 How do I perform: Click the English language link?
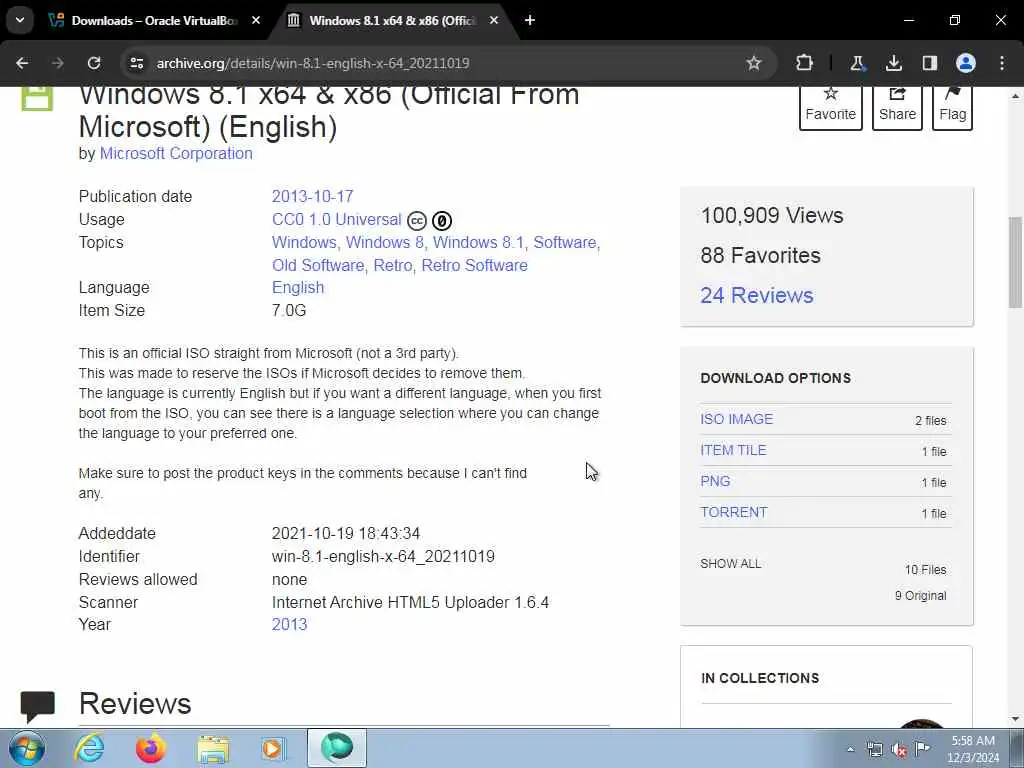(298, 287)
